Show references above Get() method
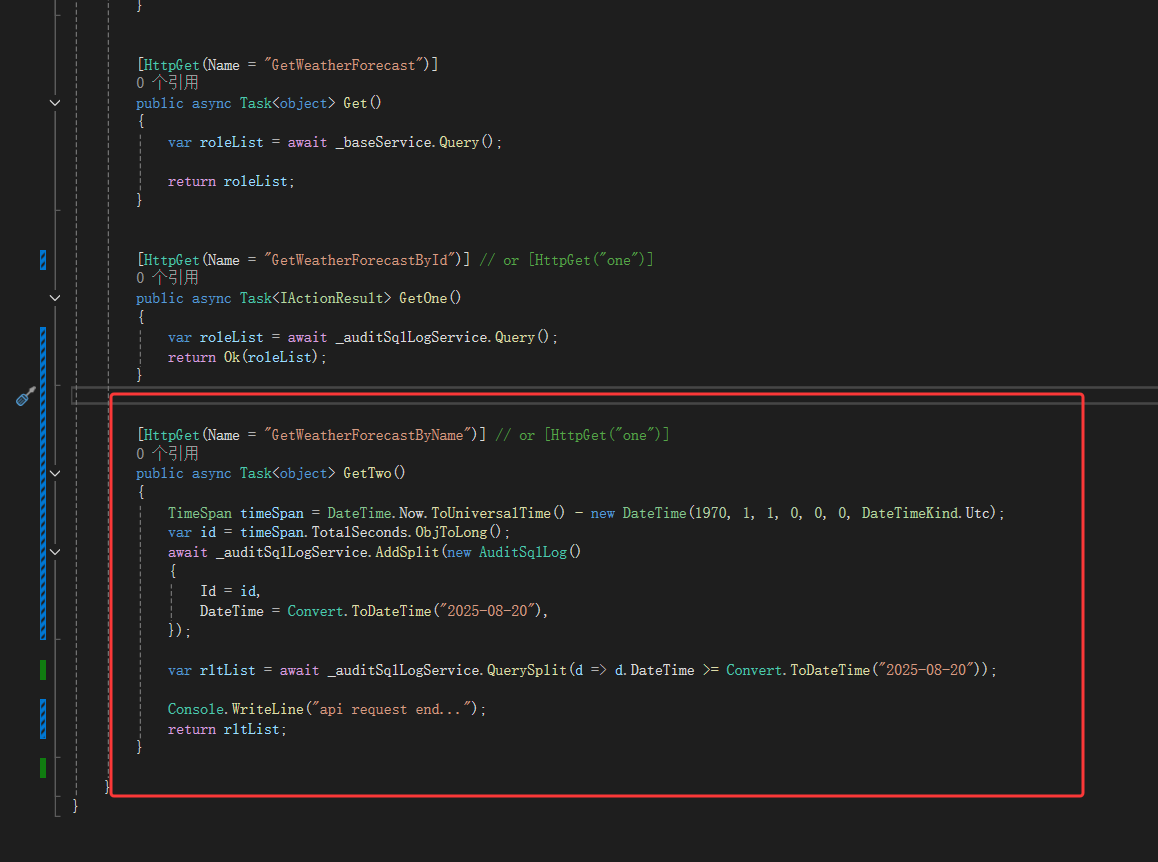This screenshot has width=1158, height=862. (167, 83)
